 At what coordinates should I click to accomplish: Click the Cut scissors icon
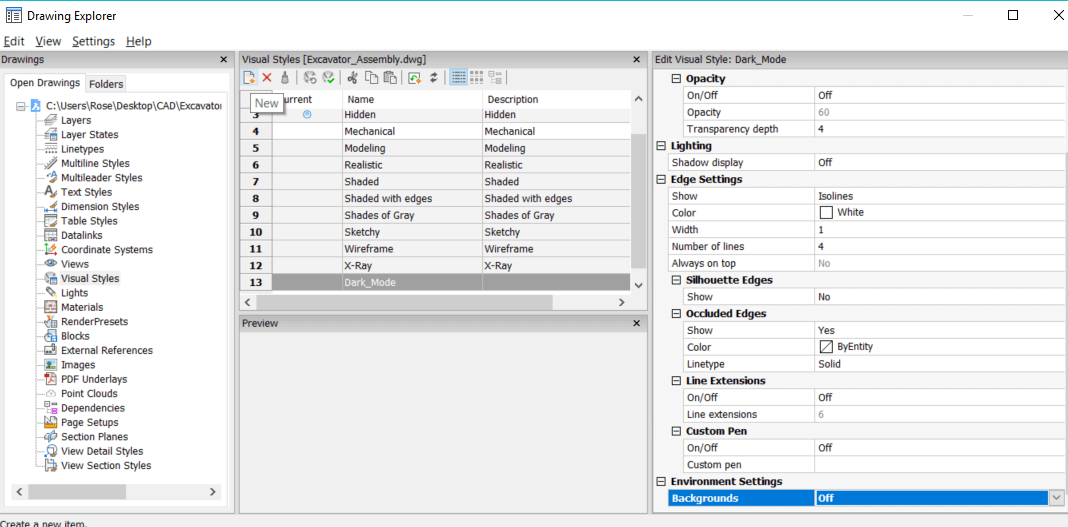click(x=353, y=78)
